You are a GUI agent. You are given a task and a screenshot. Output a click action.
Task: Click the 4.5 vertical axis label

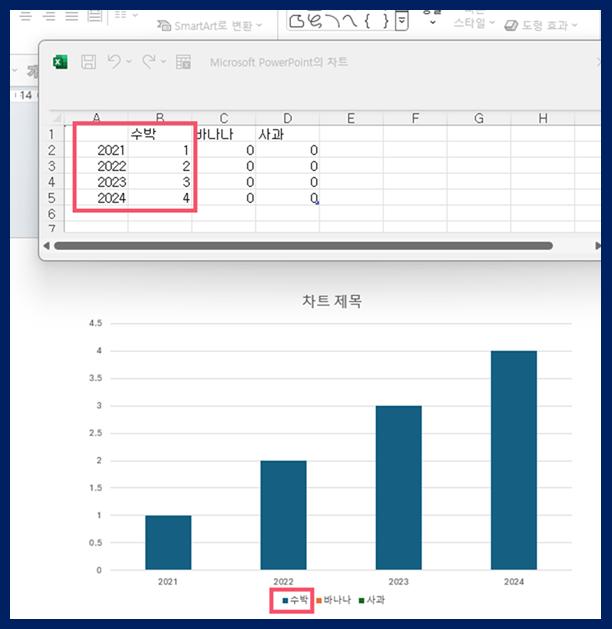[x=95, y=323]
